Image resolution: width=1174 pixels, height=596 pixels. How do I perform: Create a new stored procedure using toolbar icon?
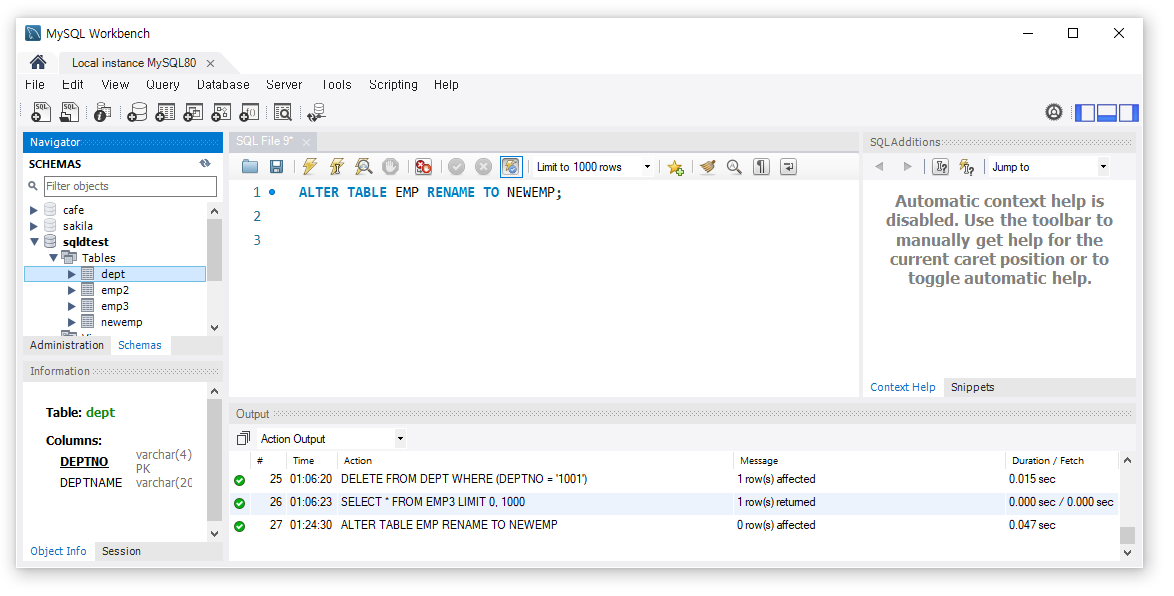(221, 112)
